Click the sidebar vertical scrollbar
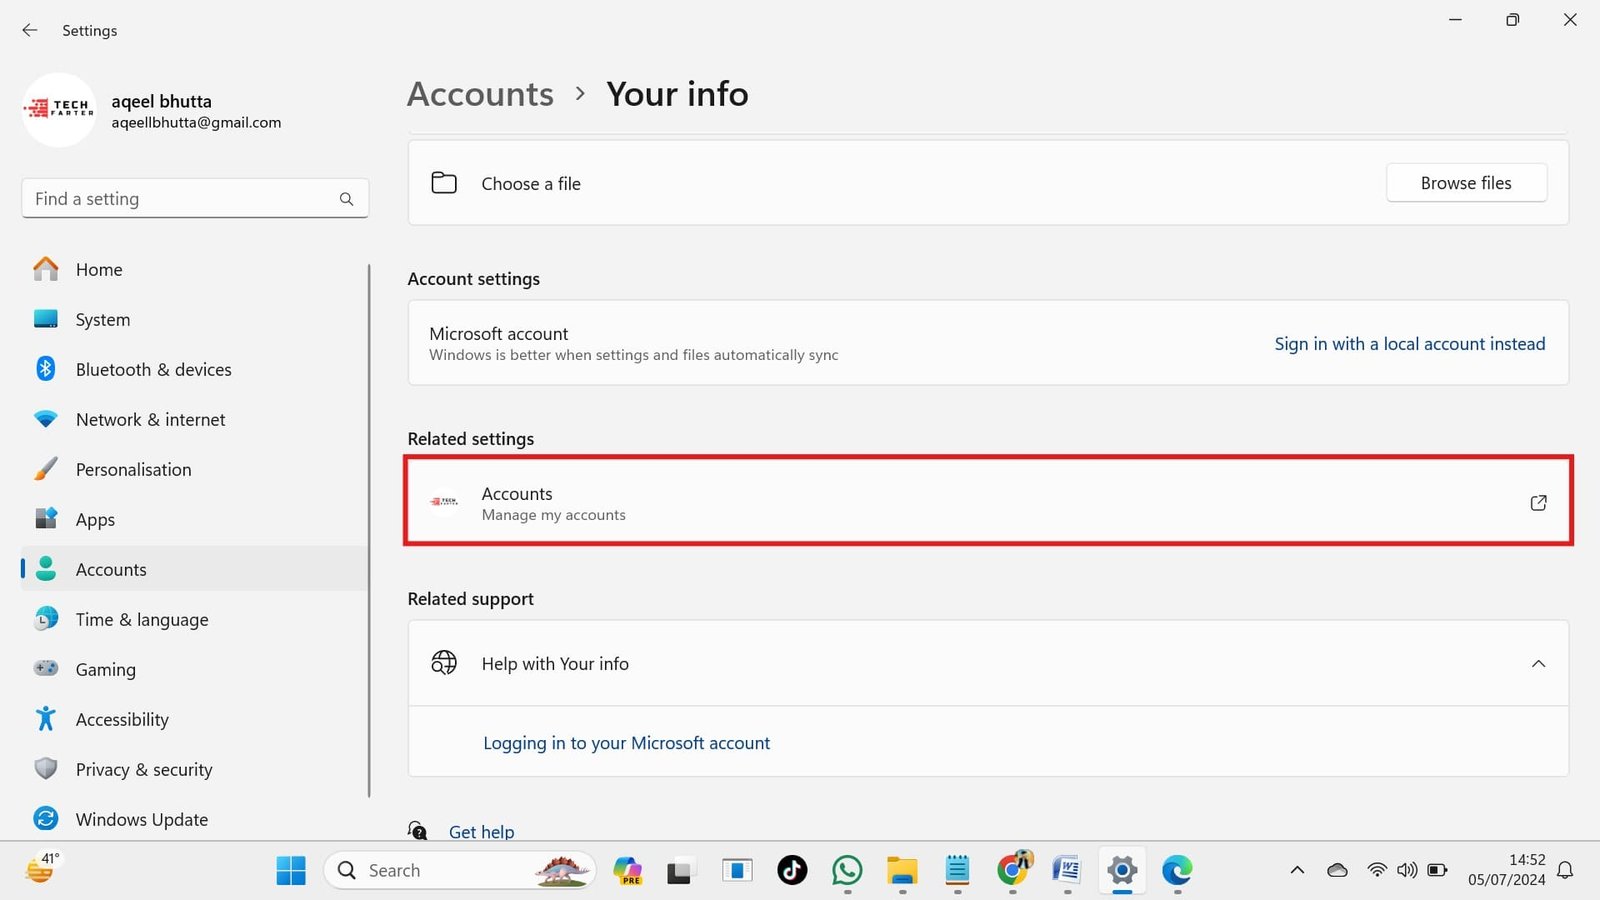This screenshot has width=1600, height=900. pos(369,530)
